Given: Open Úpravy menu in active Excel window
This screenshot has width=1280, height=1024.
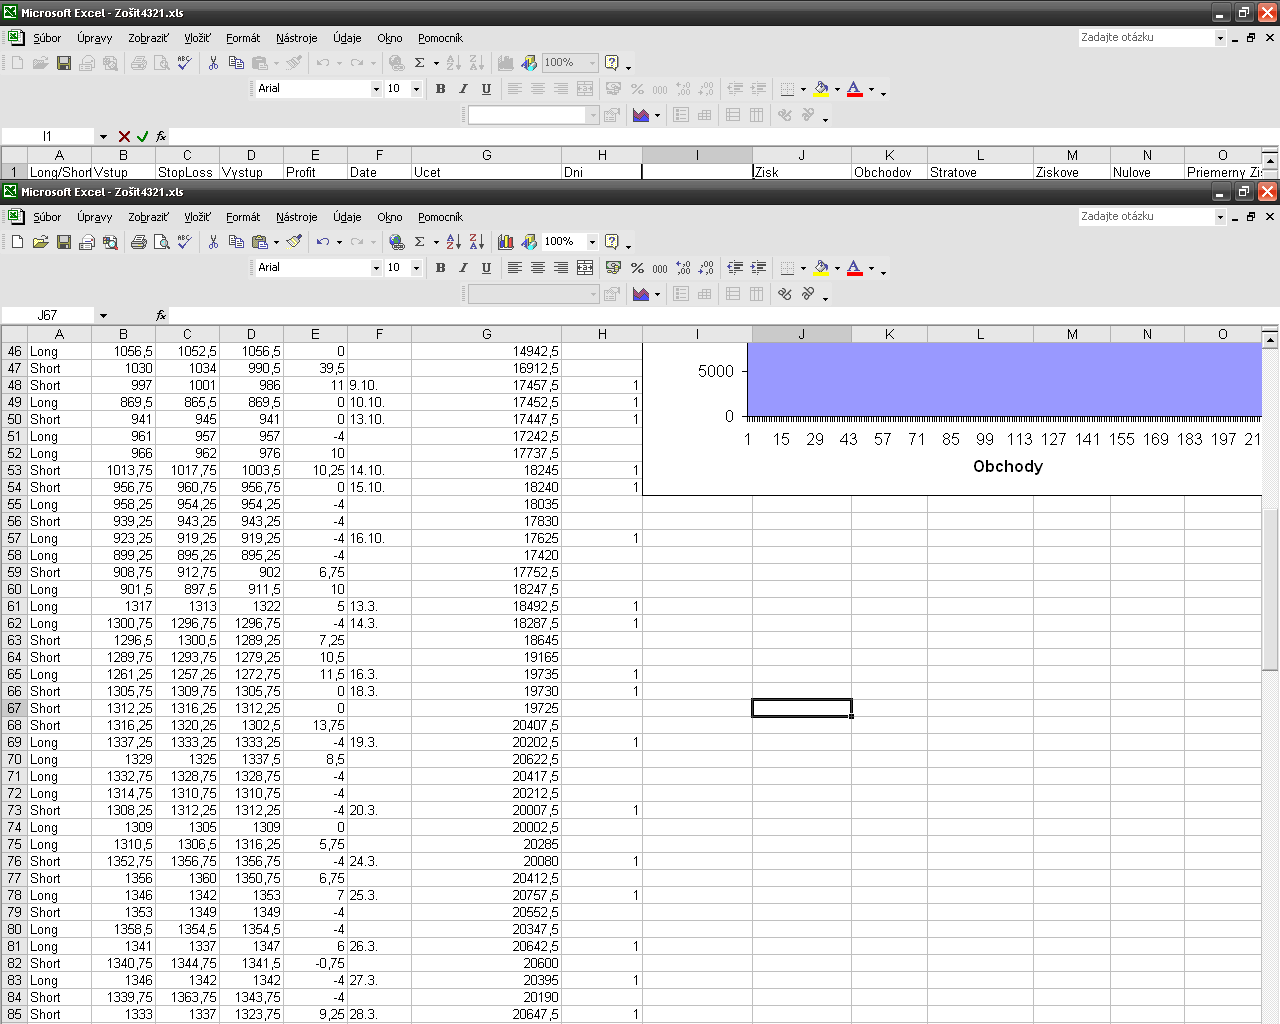Looking at the screenshot, I should (94, 217).
